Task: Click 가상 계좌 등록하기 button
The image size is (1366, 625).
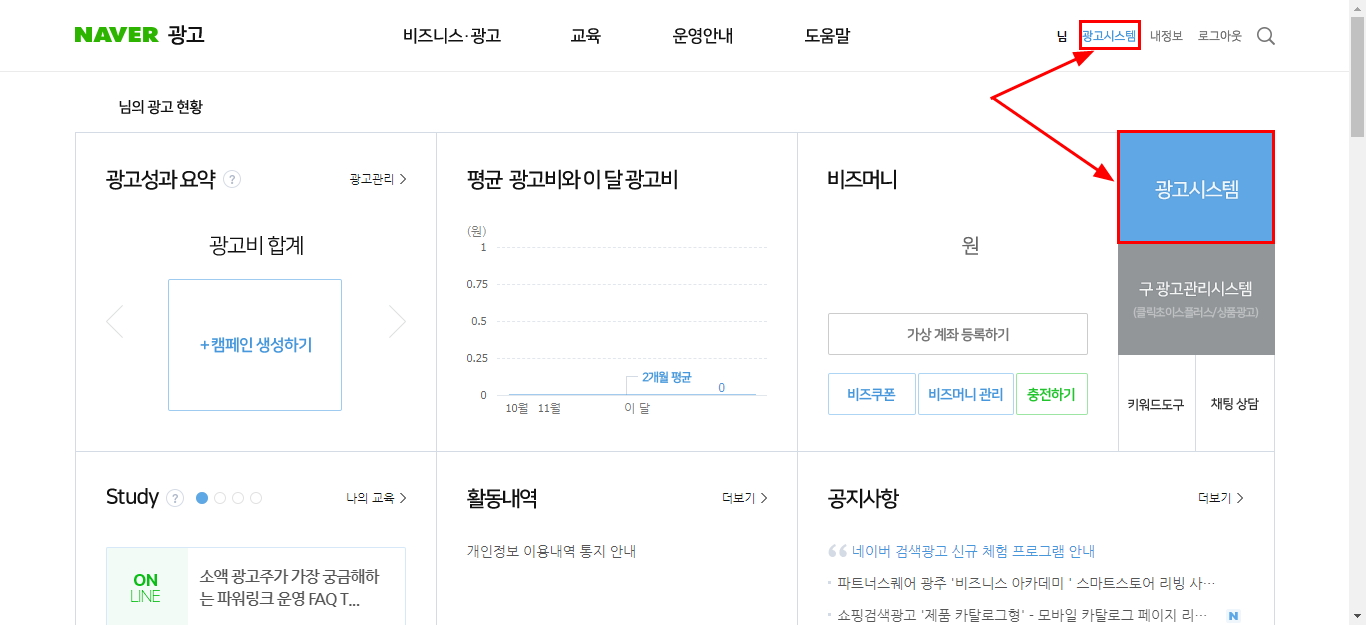Action: click(x=957, y=334)
